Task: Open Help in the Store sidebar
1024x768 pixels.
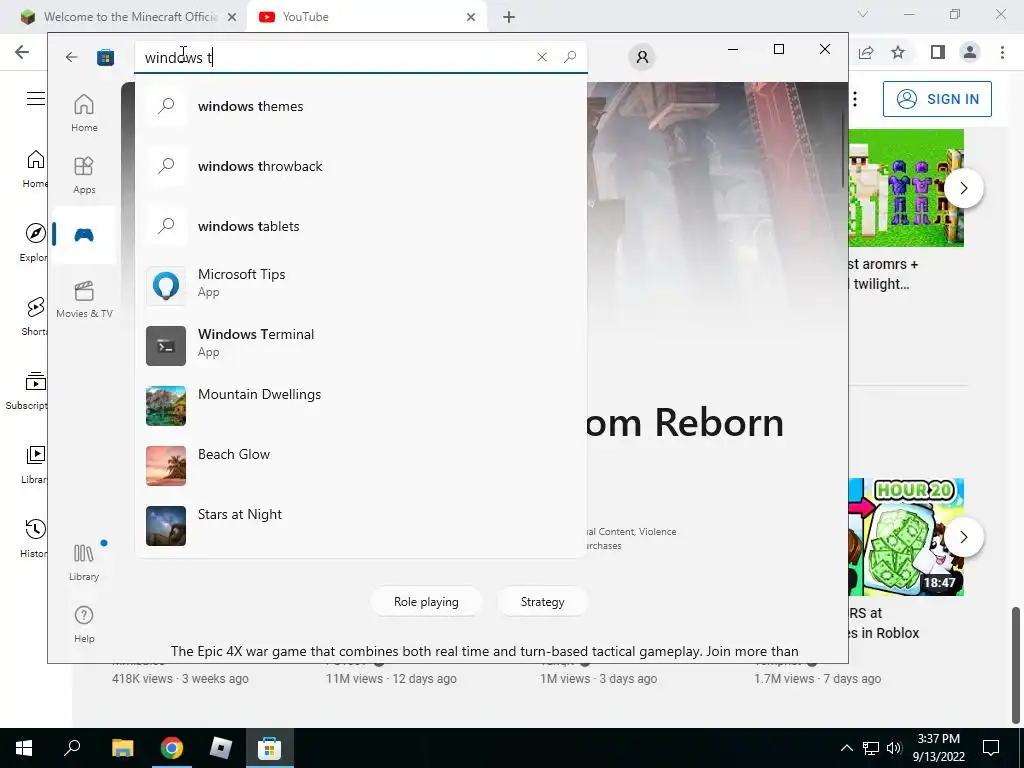Action: [84, 624]
